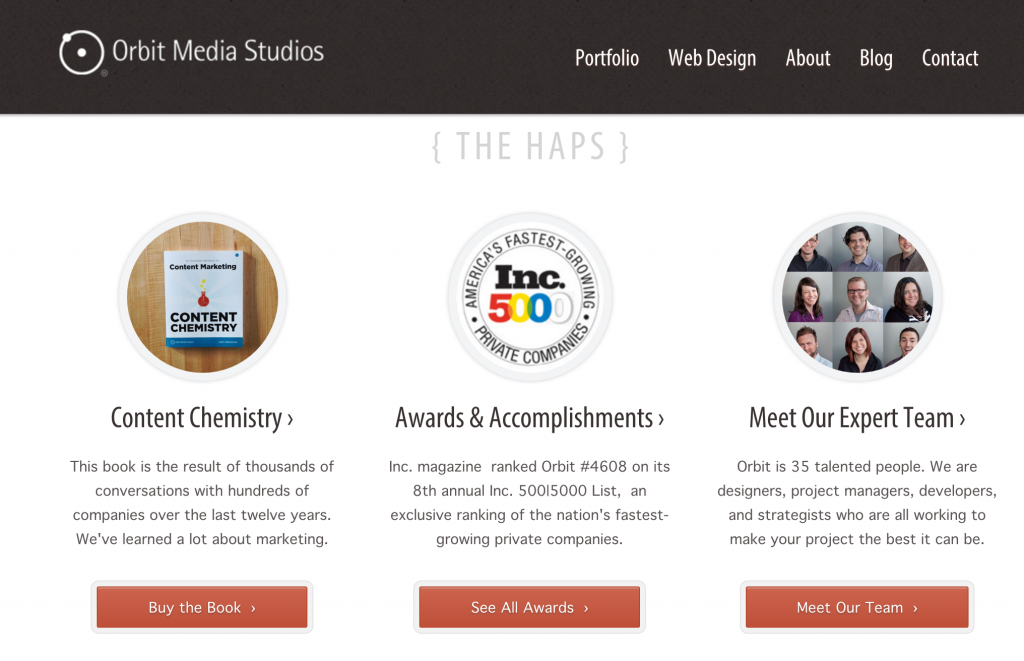This screenshot has width=1024, height=661.
Task: Navigate to the Blog
Action: [875, 58]
